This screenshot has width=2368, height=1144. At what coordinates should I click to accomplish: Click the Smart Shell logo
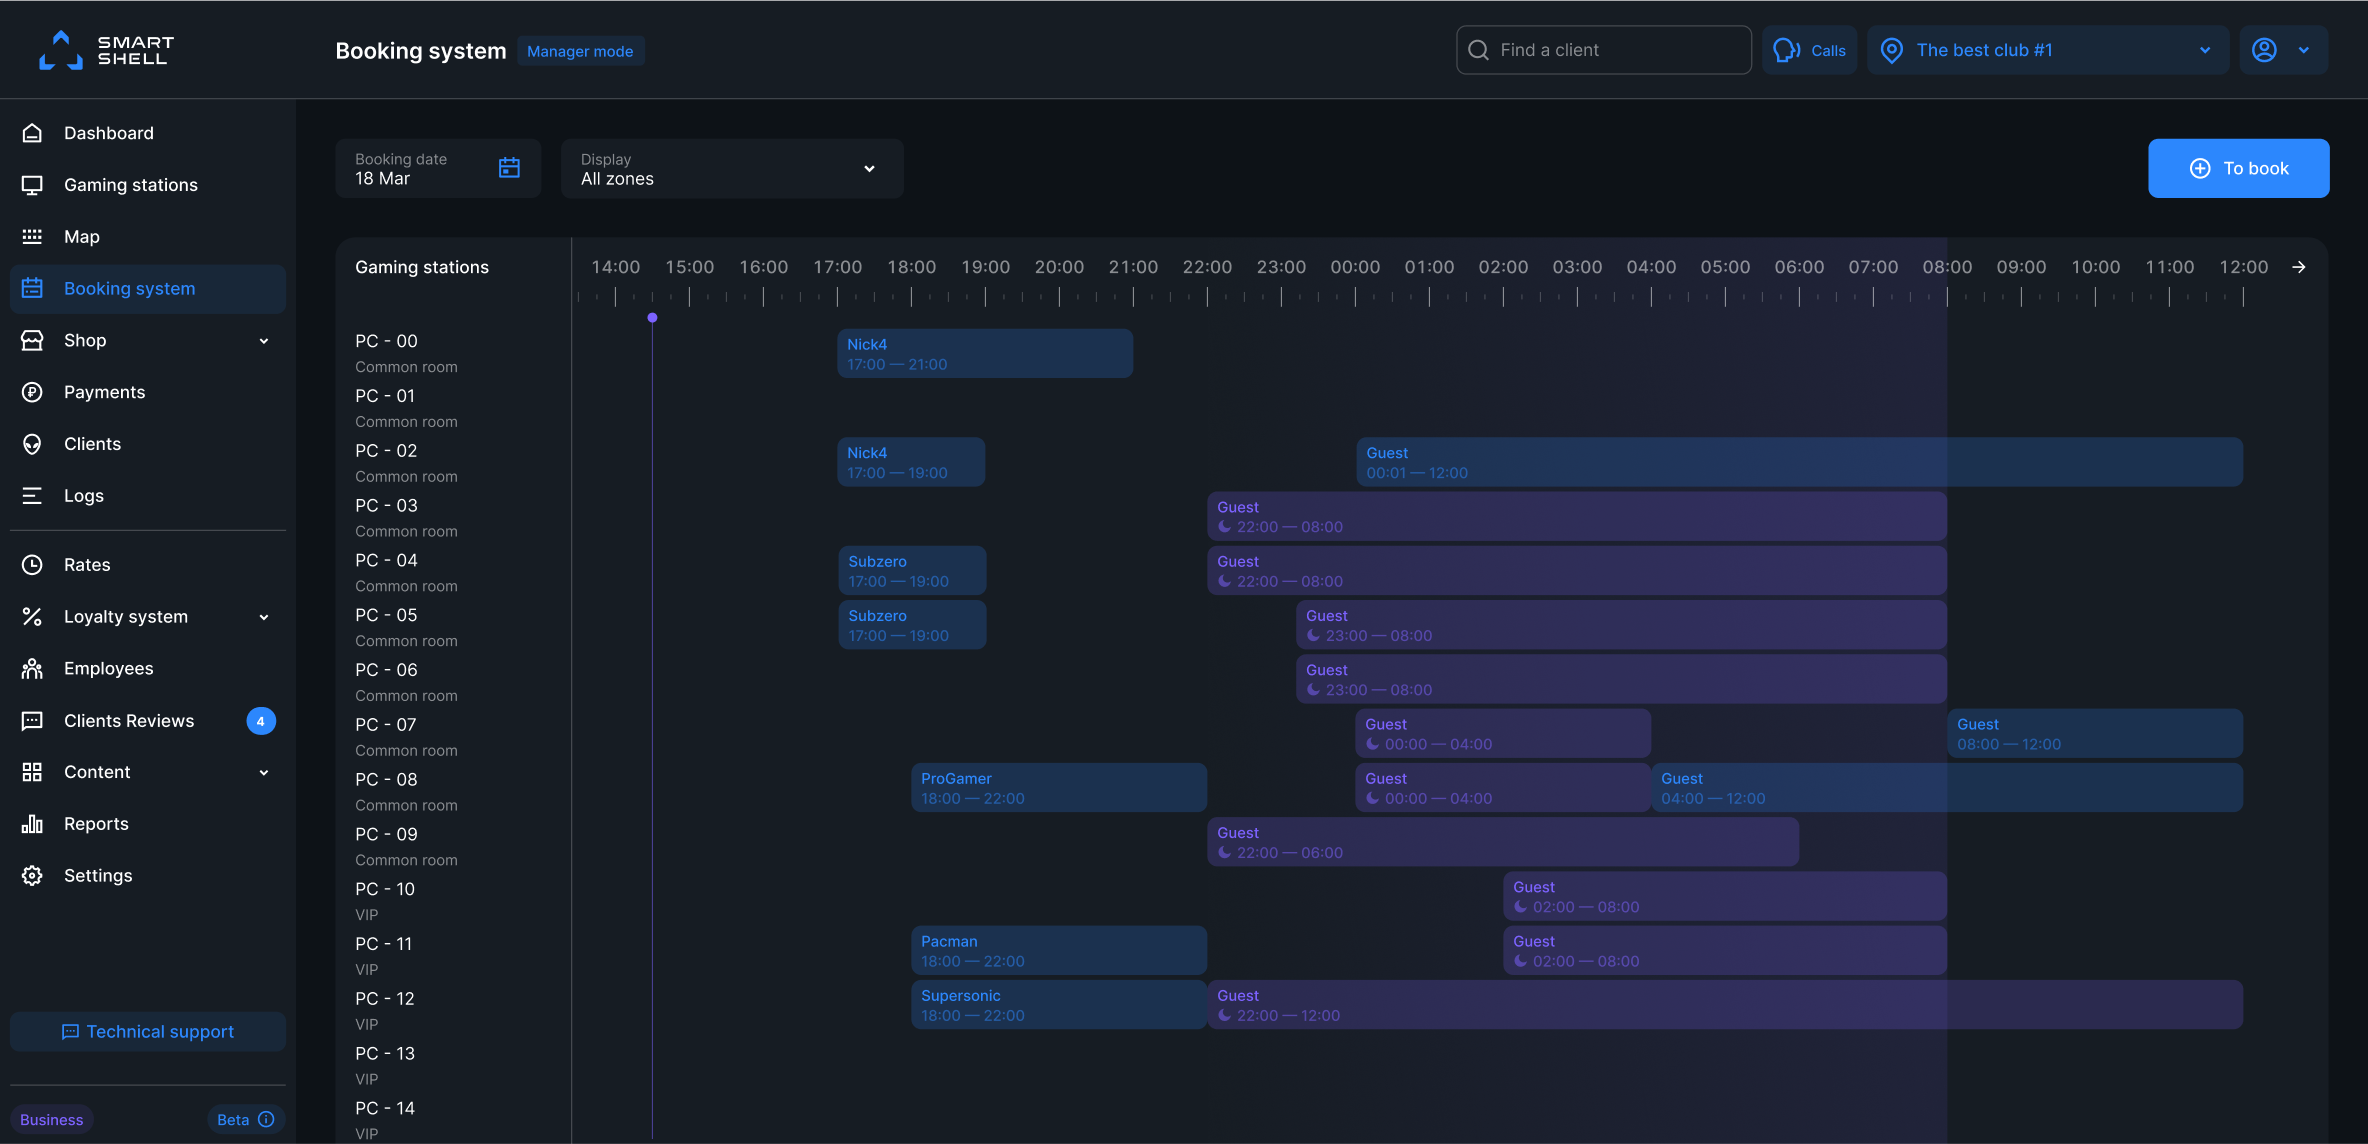point(106,50)
